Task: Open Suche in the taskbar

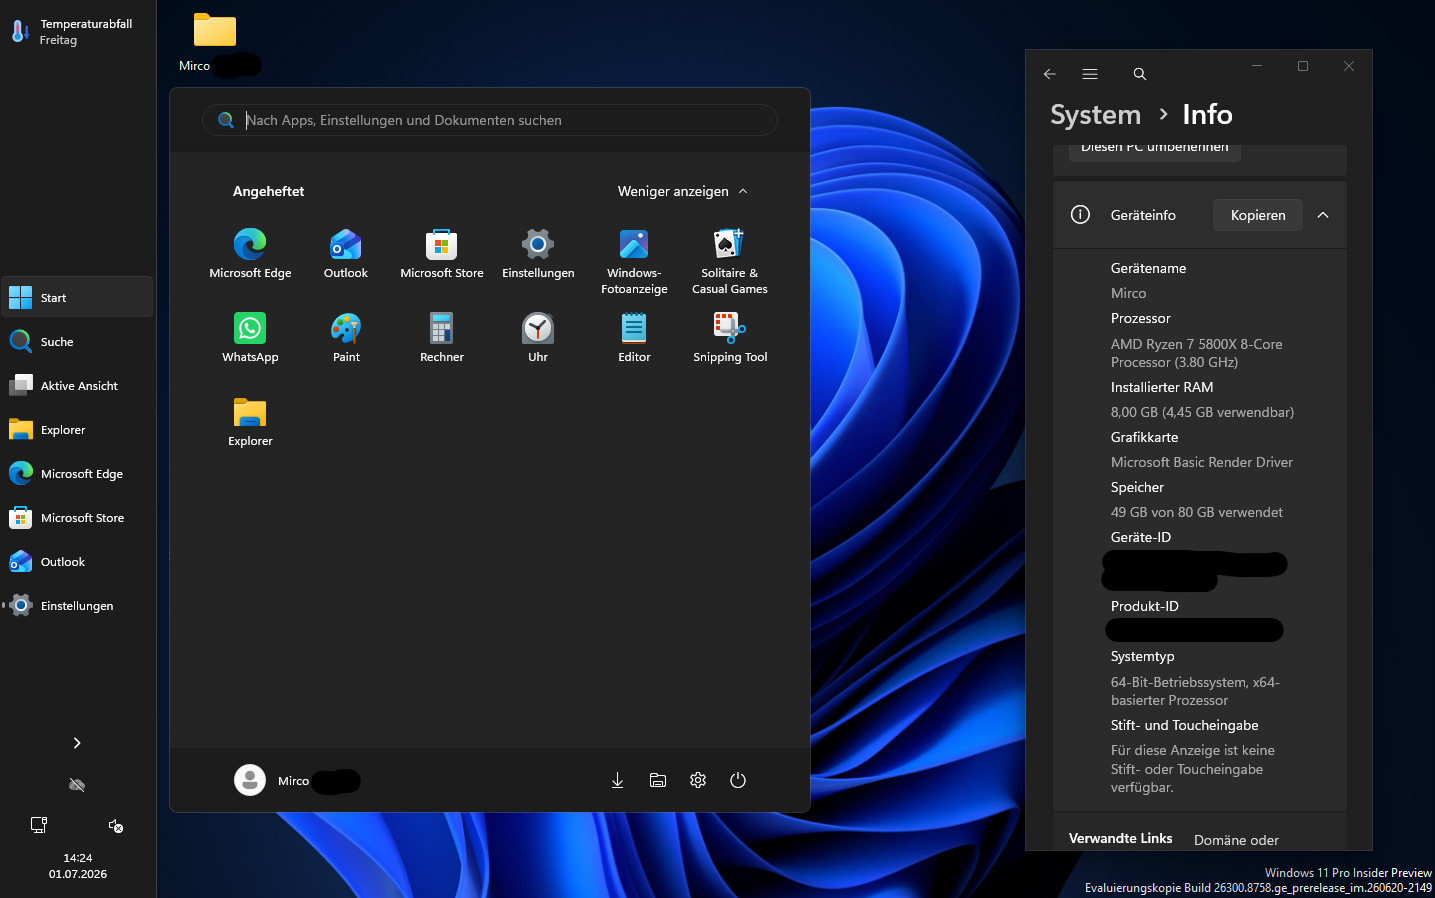Action: 77,342
